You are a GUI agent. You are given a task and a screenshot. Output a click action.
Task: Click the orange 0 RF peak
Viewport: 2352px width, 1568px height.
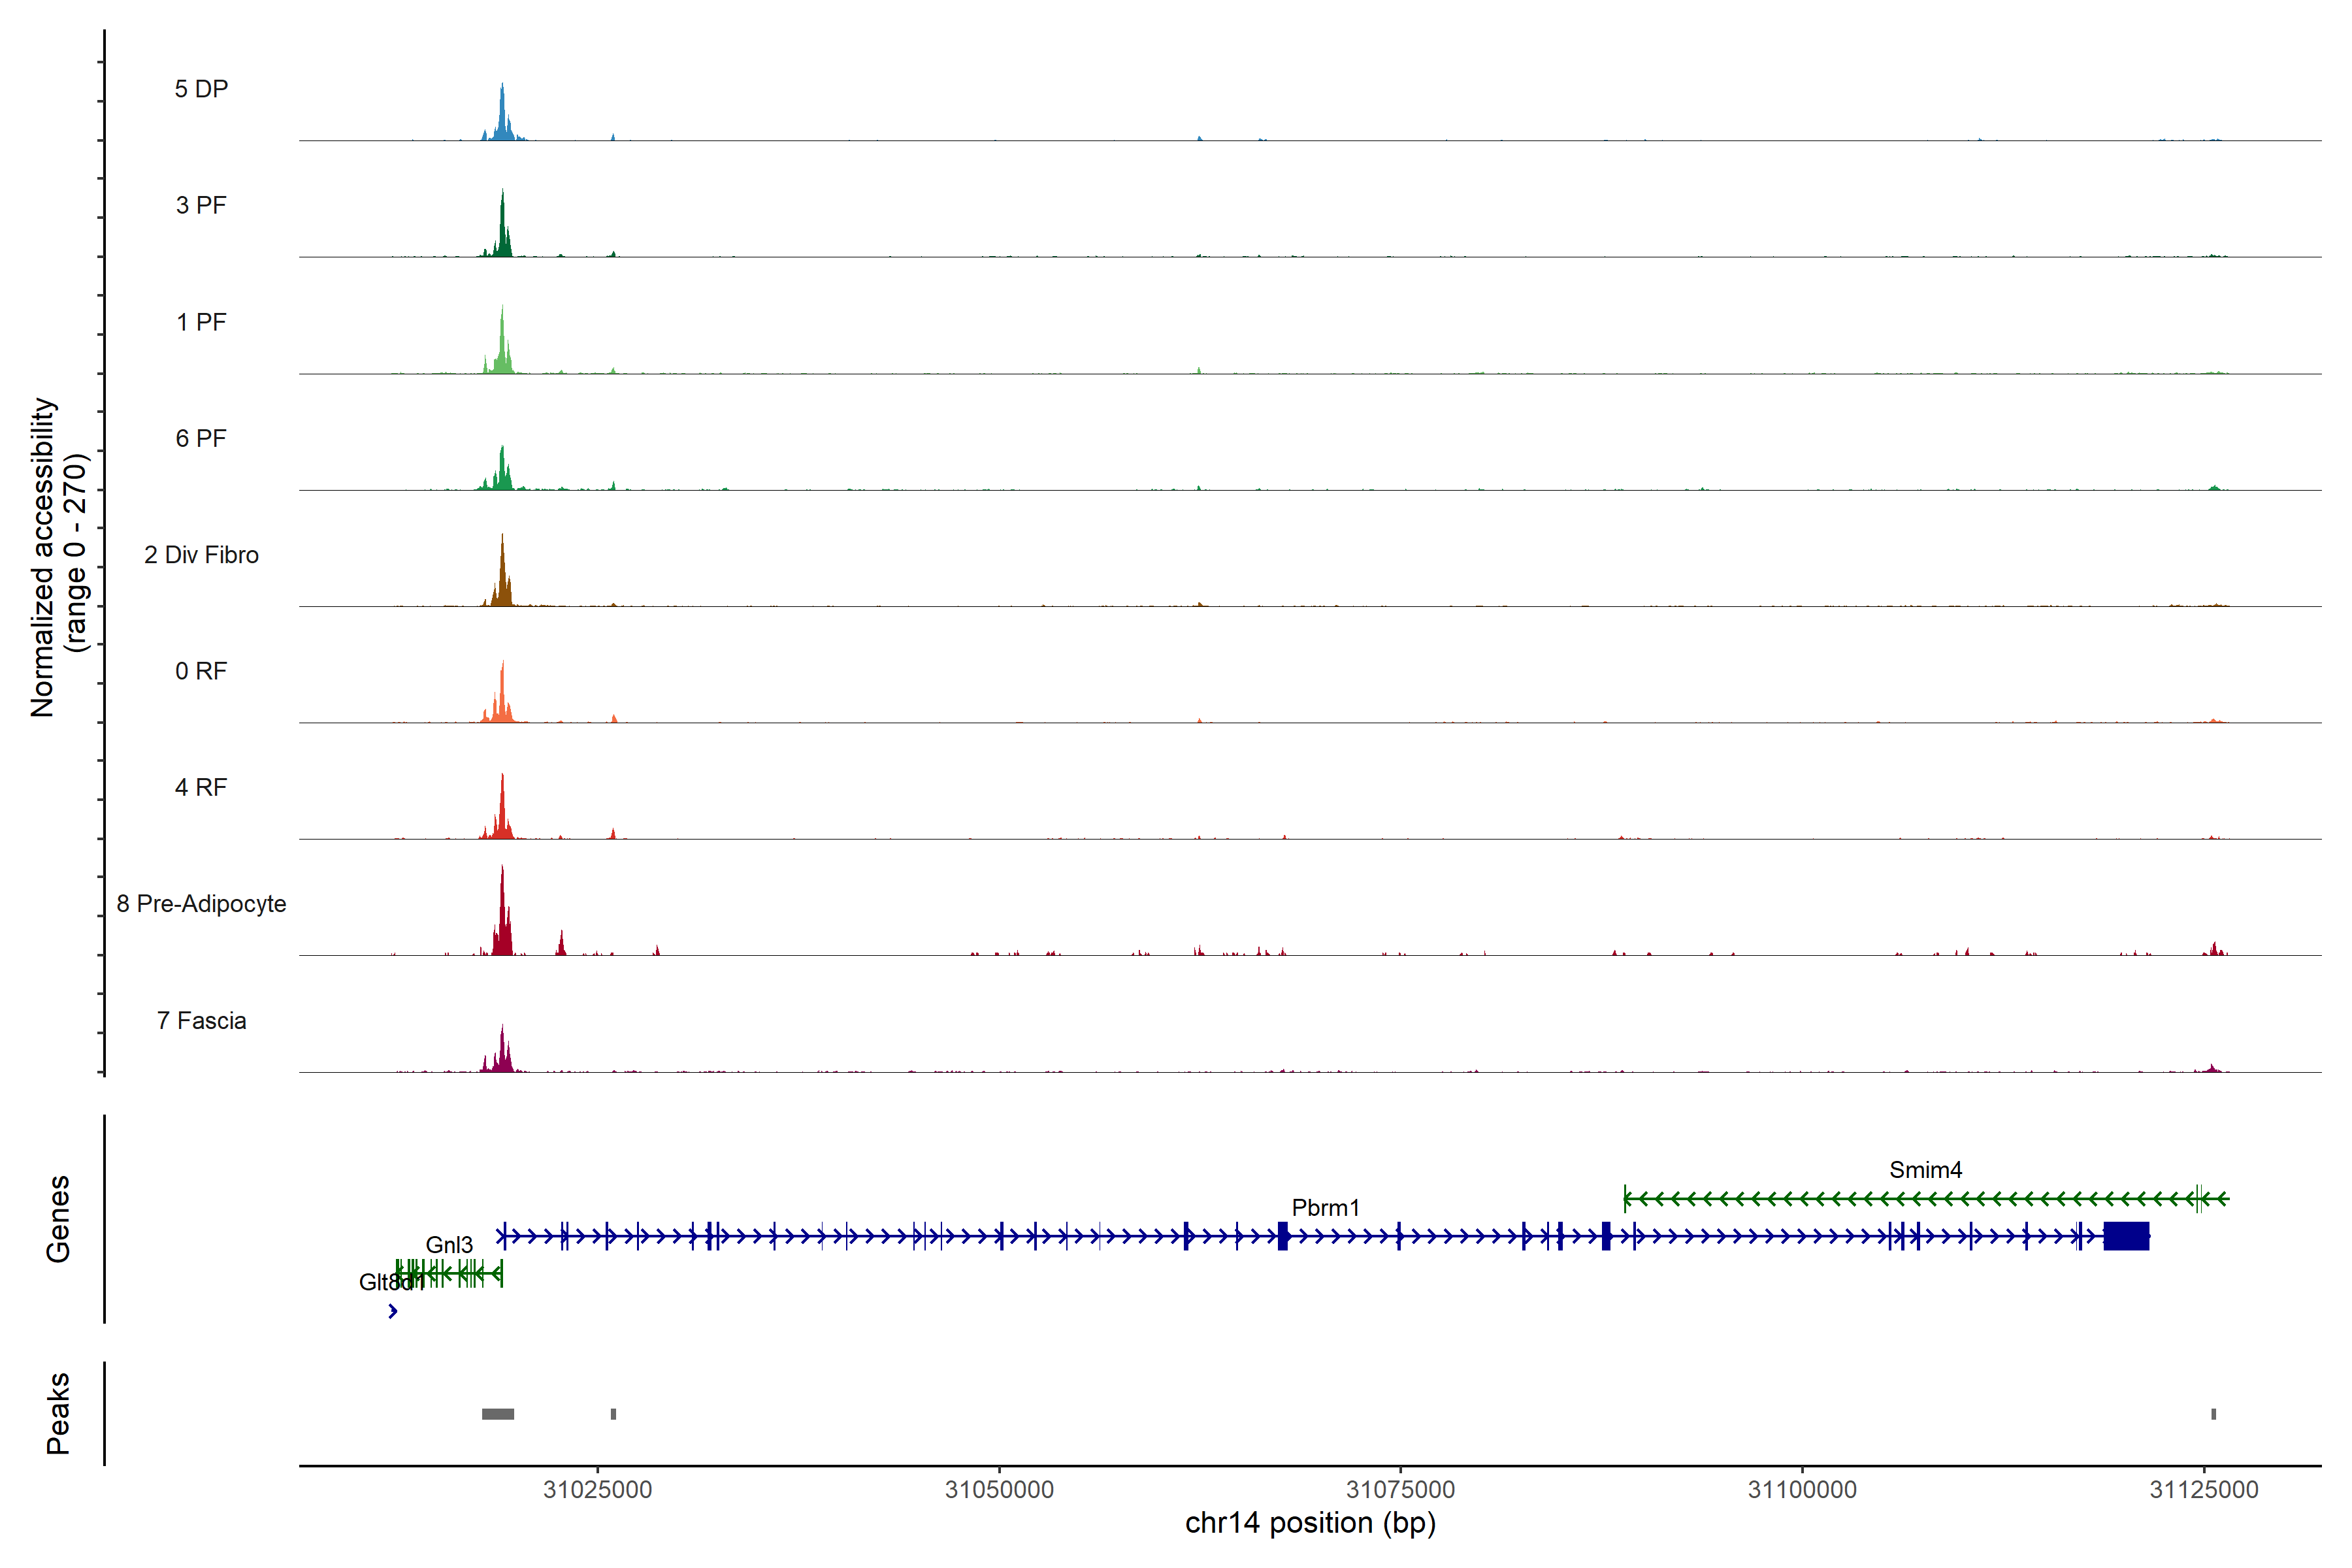click(502, 700)
